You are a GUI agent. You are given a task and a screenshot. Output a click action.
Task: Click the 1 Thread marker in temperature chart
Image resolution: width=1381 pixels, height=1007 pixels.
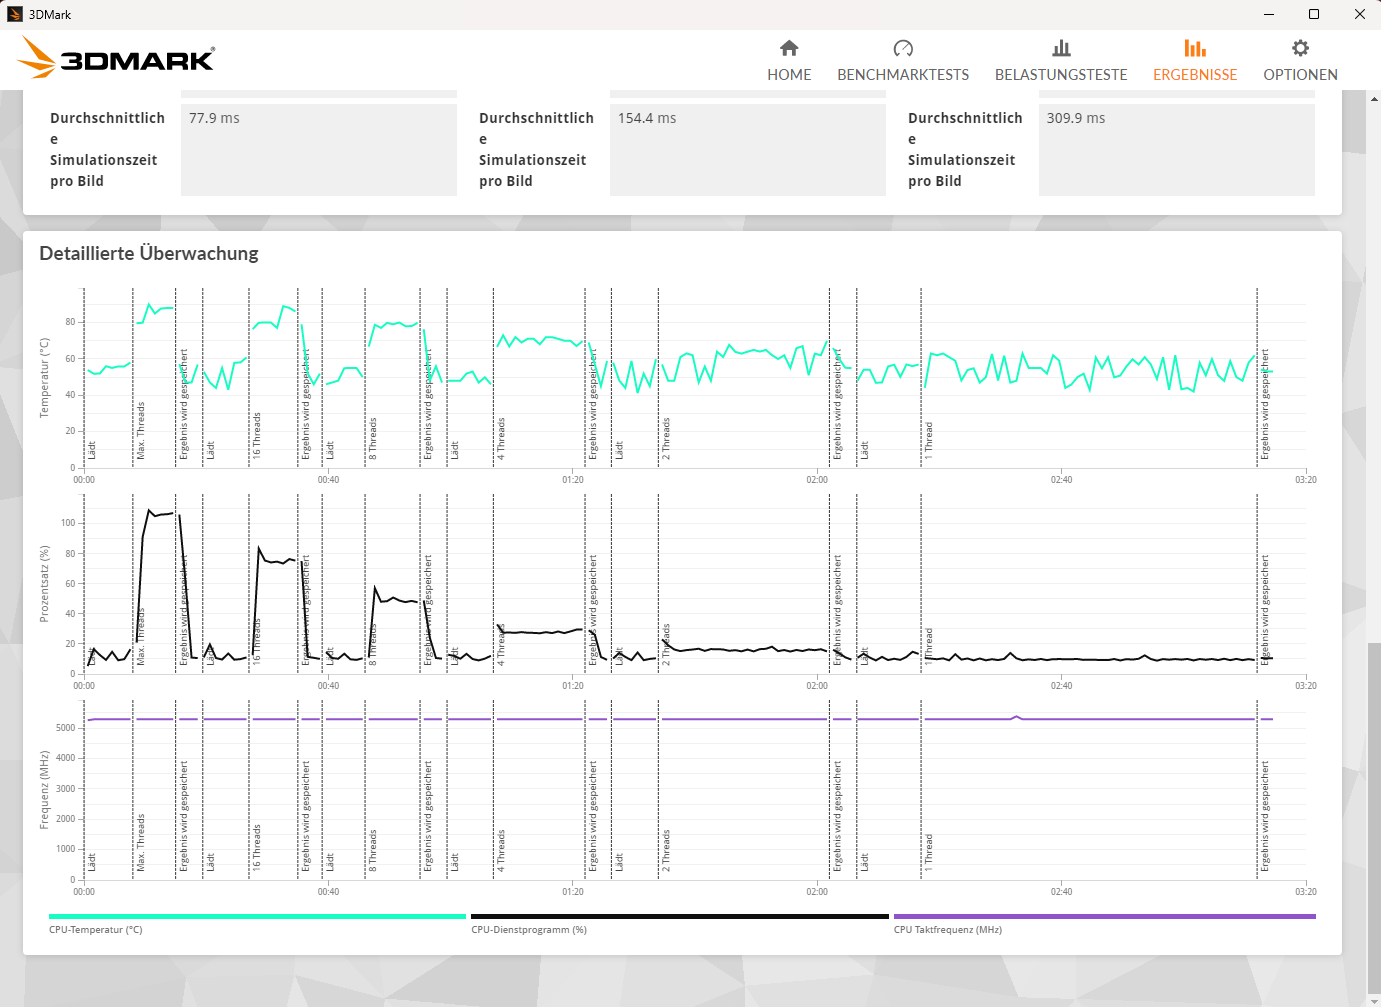coord(929,441)
